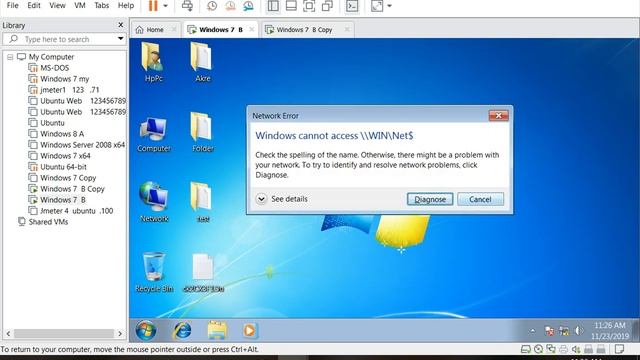Switch to Unity mode
Screen dimensions: 640x360
pyautogui.click(x=327, y=6)
